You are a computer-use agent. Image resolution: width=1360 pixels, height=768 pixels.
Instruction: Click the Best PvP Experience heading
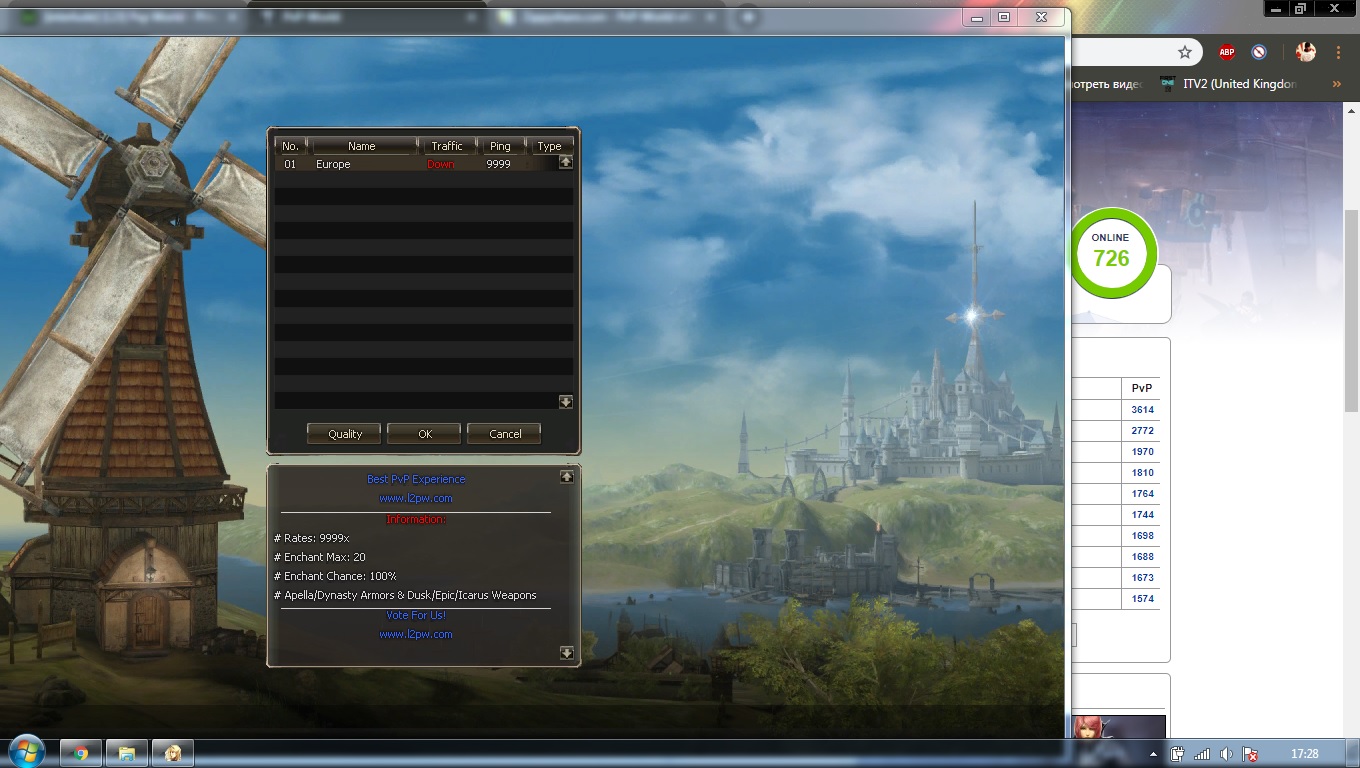[416, 479]
